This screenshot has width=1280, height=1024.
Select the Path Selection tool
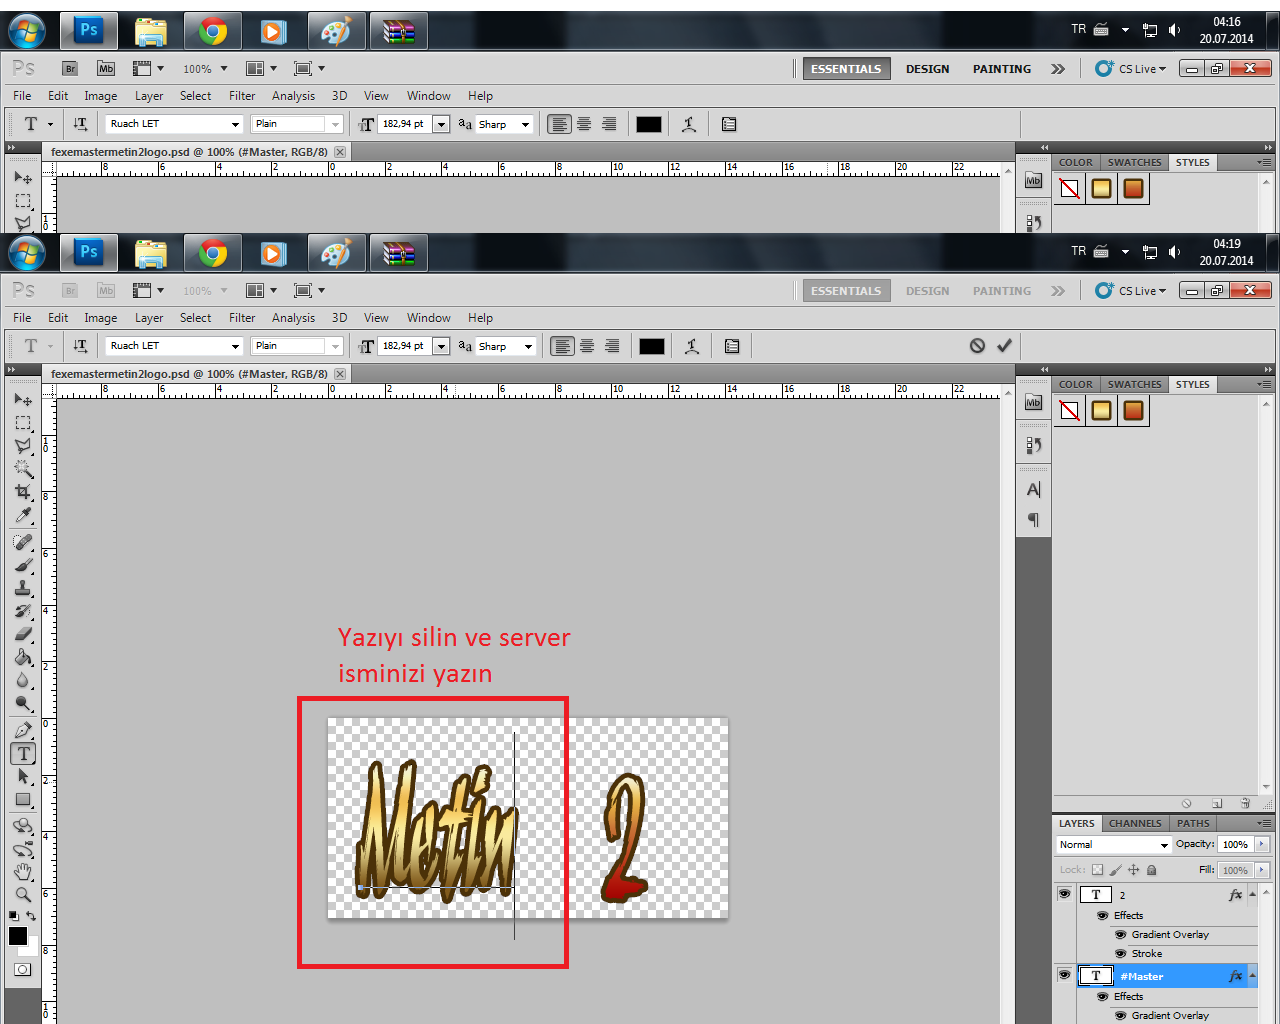pos(23,777)
